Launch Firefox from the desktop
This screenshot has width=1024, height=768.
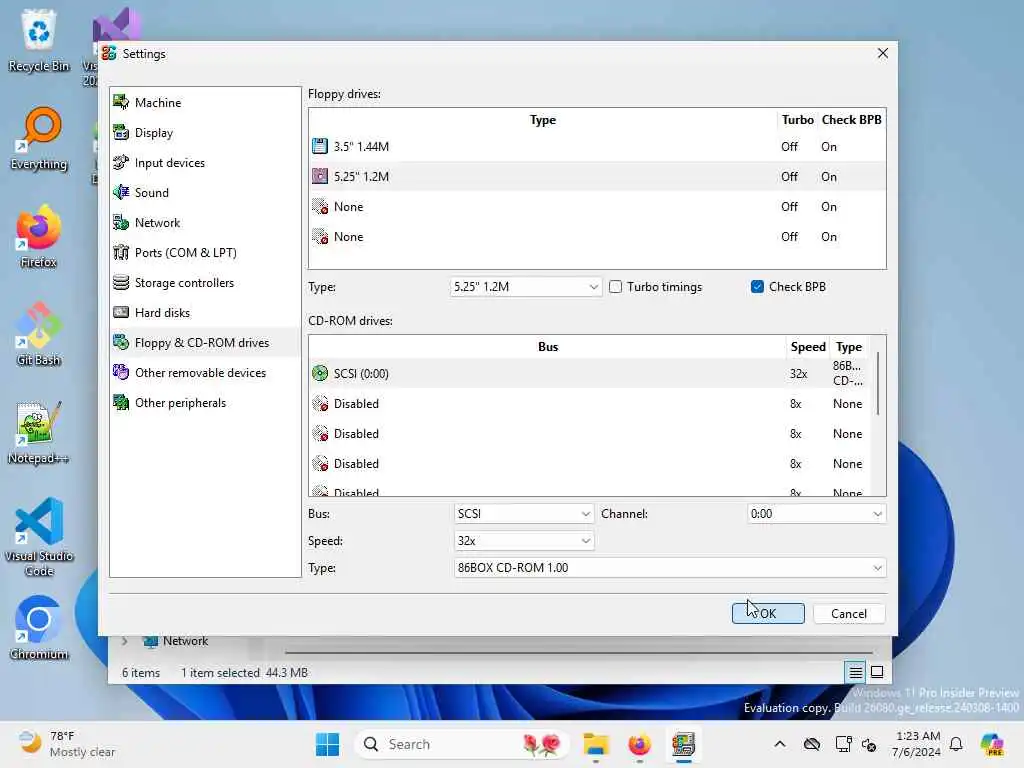[x=39, y=236]
